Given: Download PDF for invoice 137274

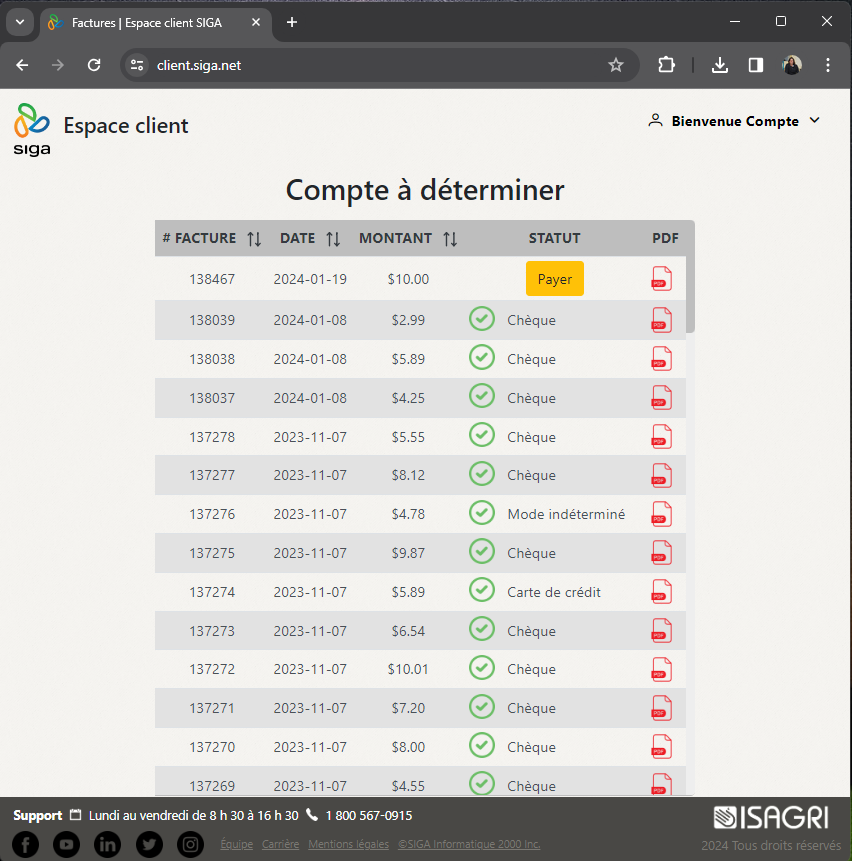Looking at the screenshot, I should point(662,592).
